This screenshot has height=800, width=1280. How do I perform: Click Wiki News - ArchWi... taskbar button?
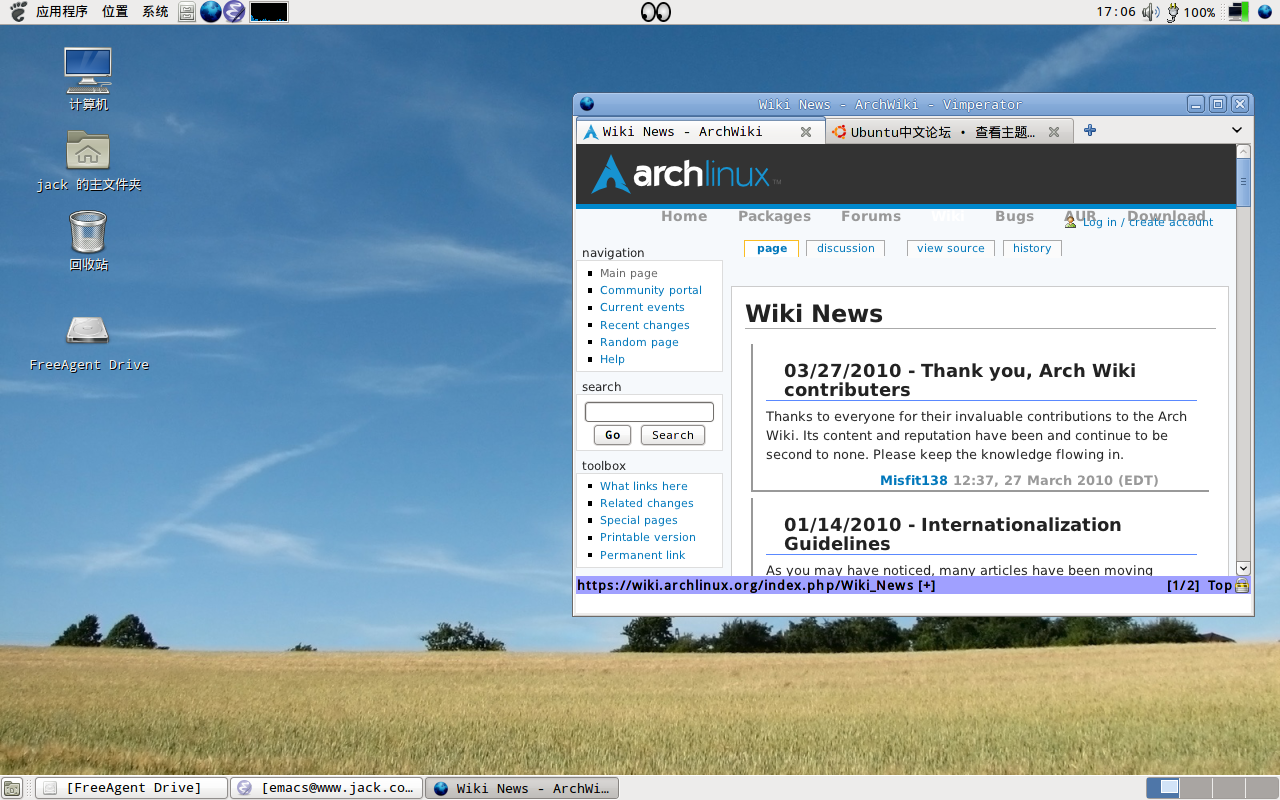point(522,788)
